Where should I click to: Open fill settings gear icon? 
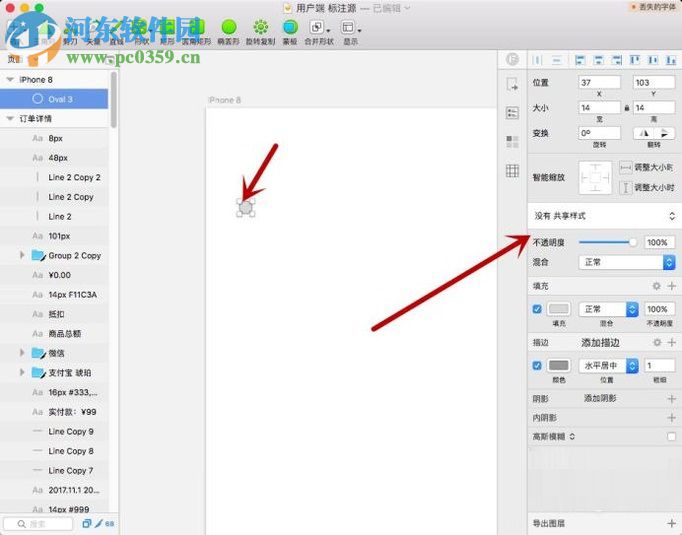pyautogui.click(x=657, y=286)
